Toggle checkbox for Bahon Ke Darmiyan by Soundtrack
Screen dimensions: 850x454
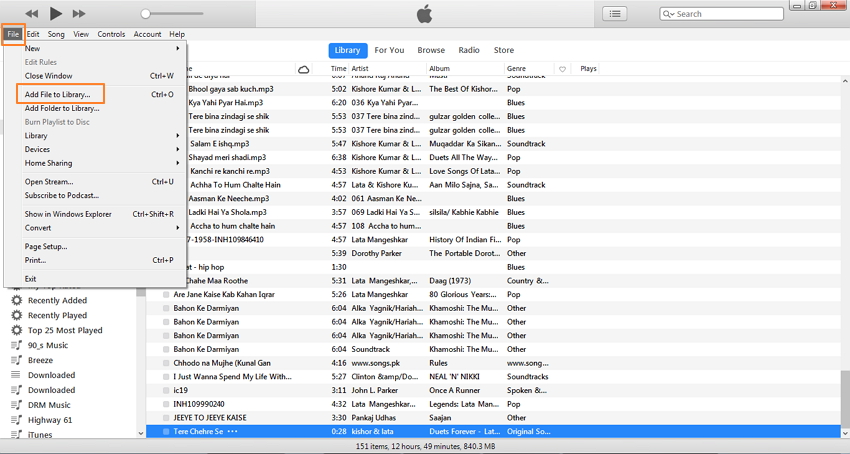[166, 349]
